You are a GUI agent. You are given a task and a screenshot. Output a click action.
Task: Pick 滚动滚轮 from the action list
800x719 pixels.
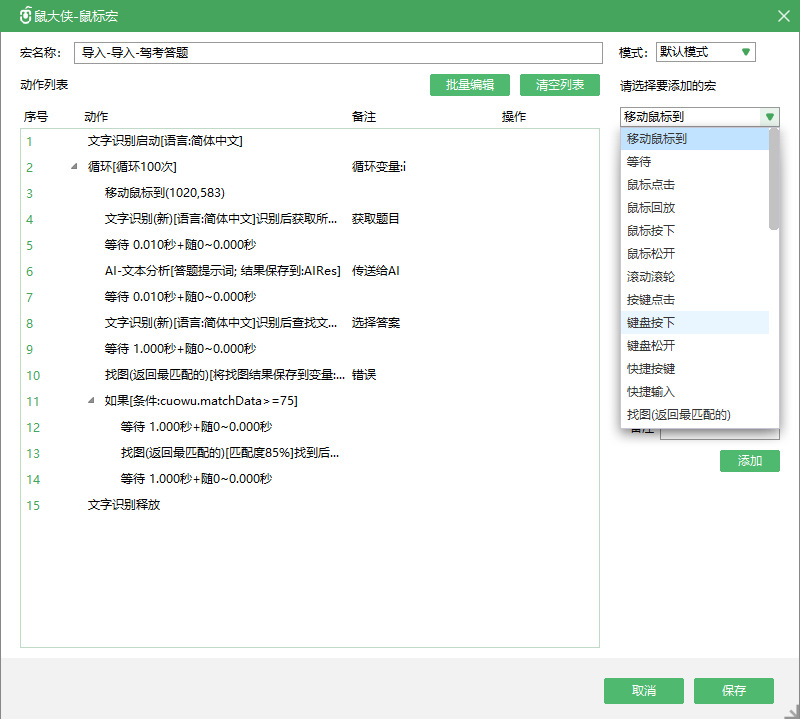[x=650, y=277]
